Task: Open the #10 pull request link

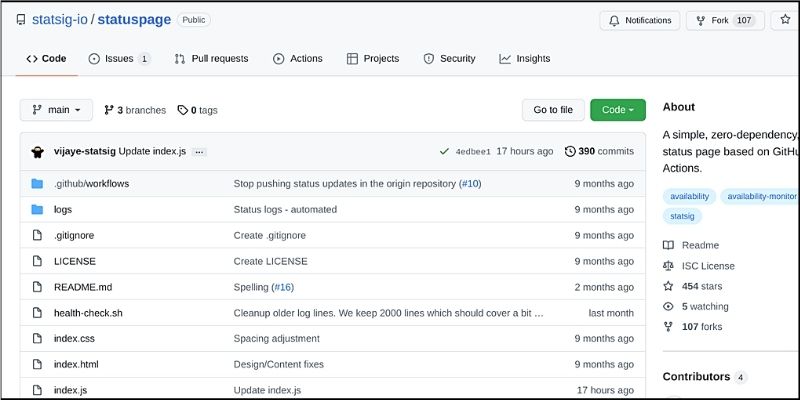Action: click(470, 184)
